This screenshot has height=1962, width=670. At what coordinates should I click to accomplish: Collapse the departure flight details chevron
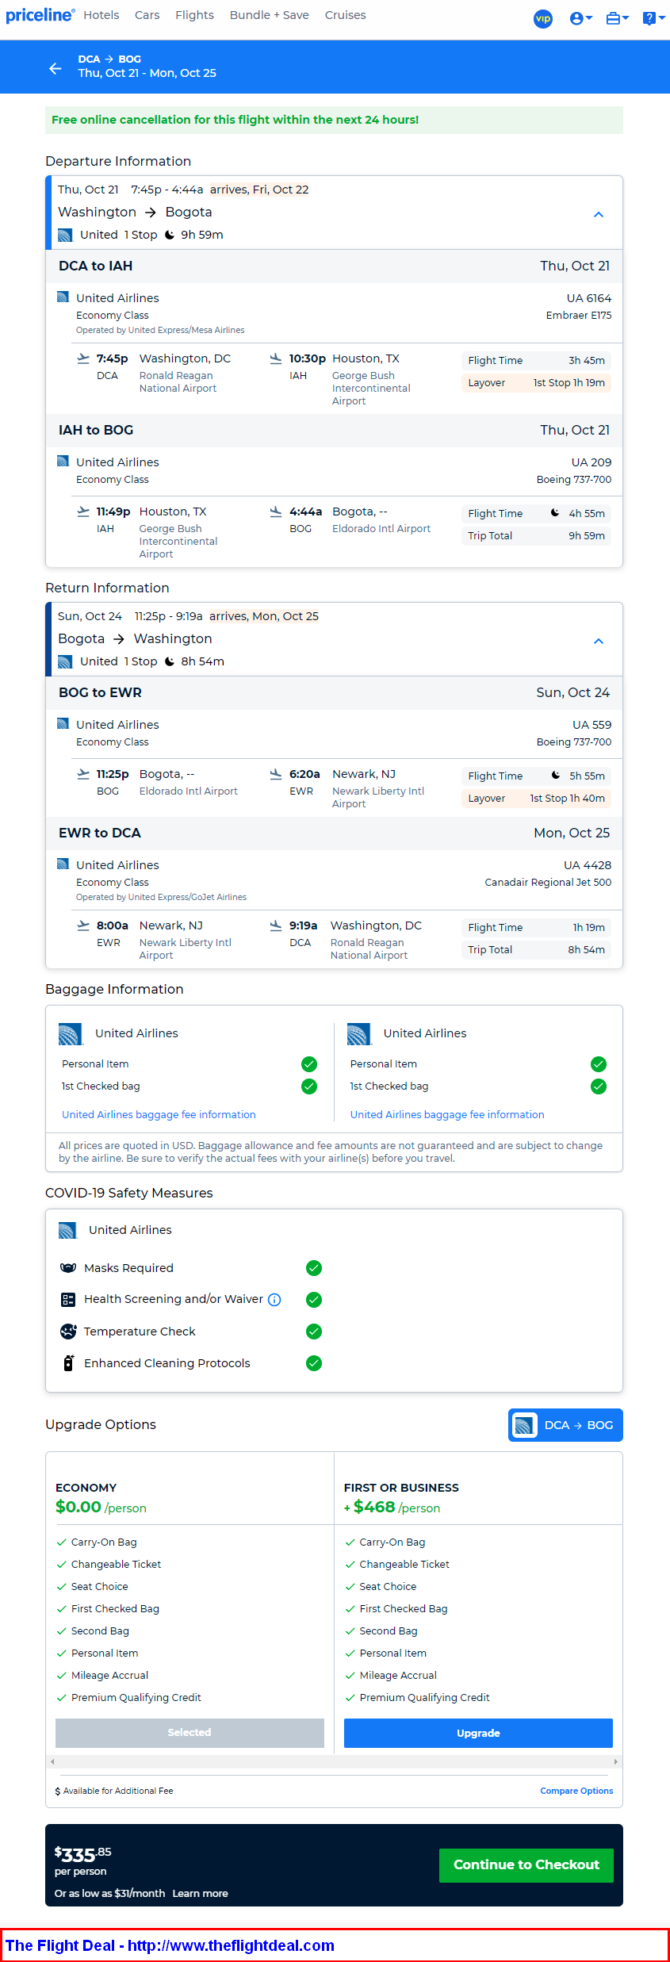pos(598,214)
